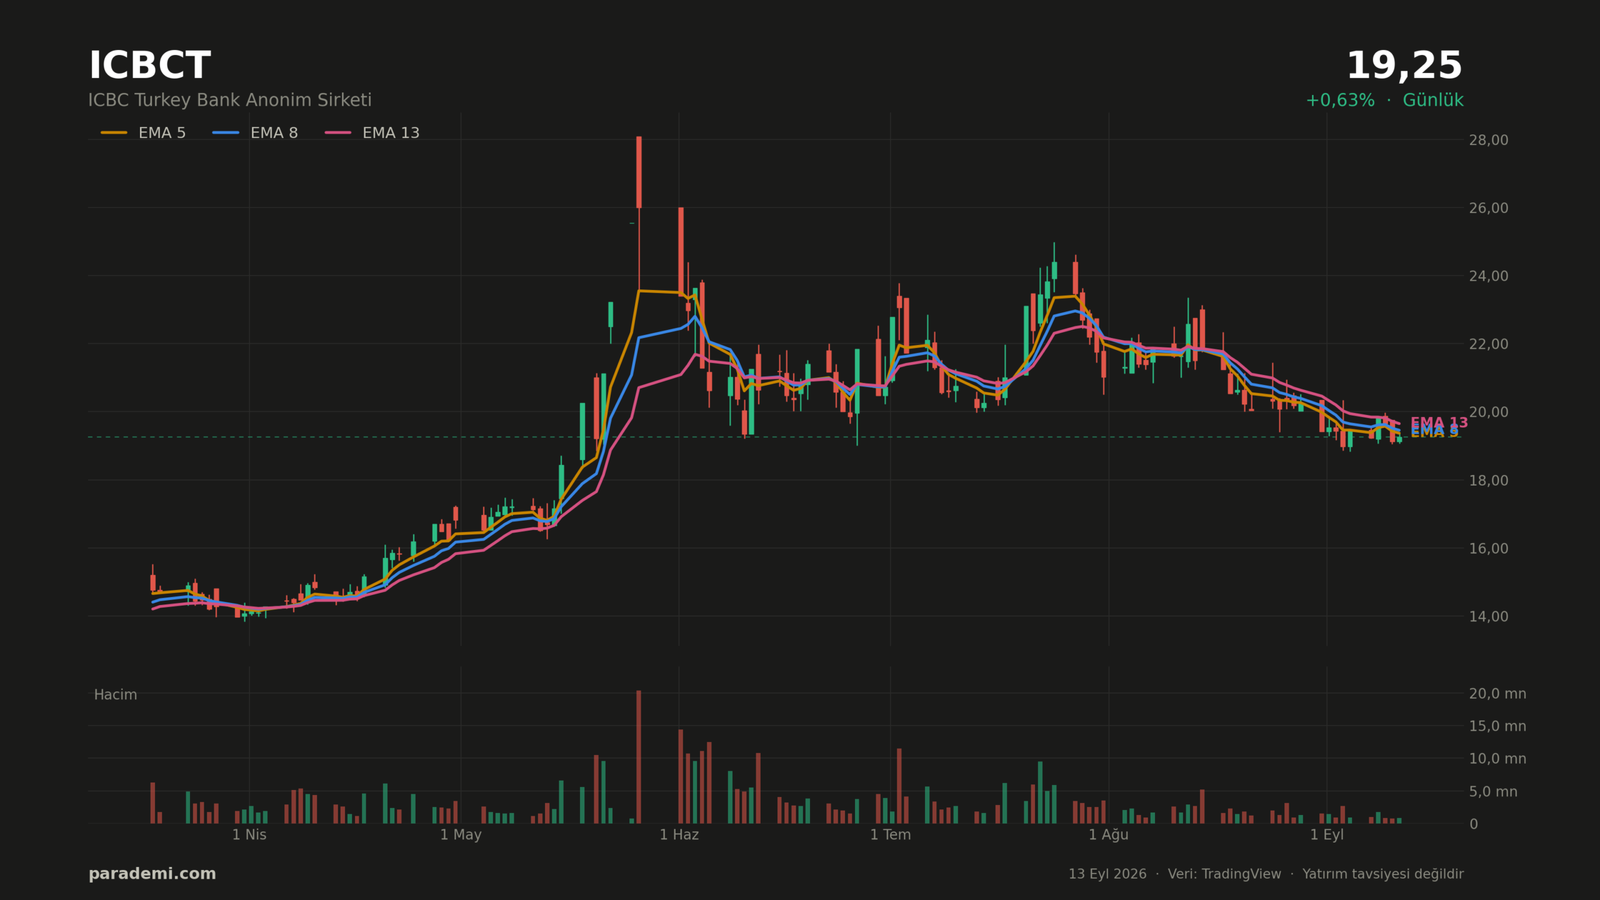Screen dimensions: 1600x900
Task: Click the current price 19,25
Action: 1404,66
